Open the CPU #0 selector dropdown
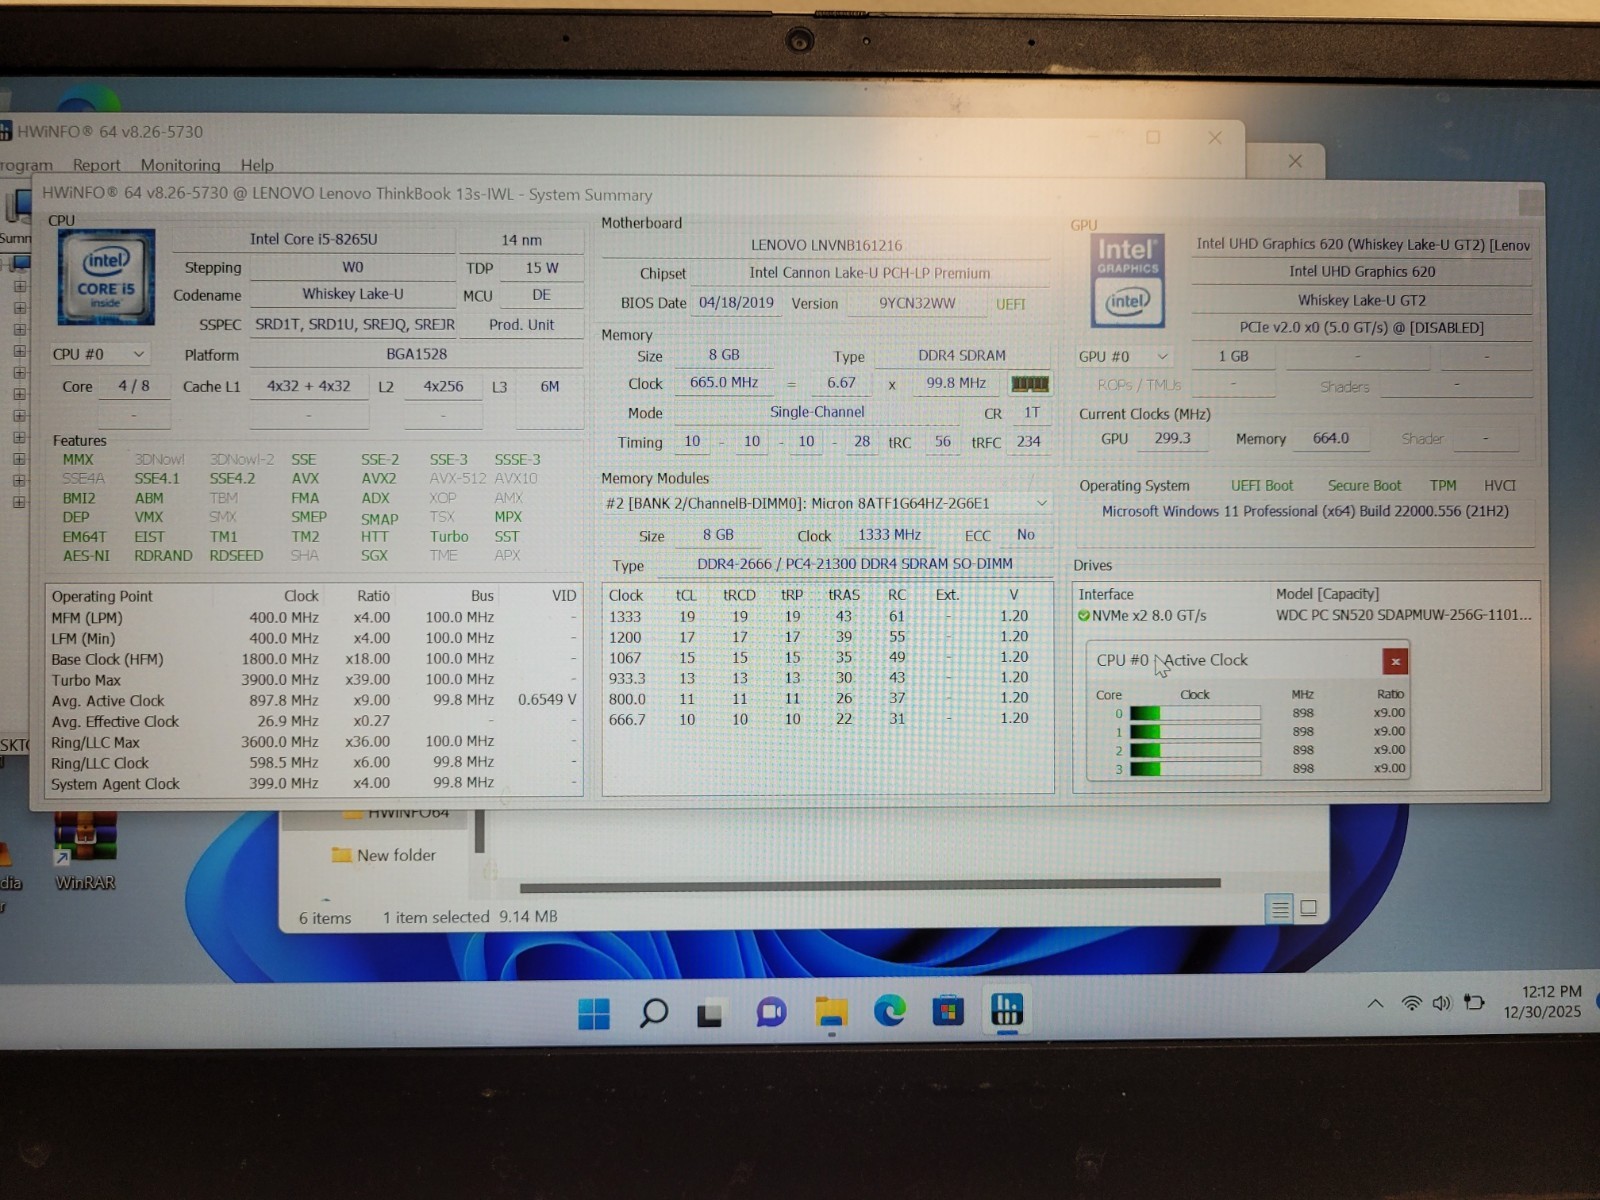This screenshot has width=1600, height=1200. pyautogui.click(x=99, y=355)
